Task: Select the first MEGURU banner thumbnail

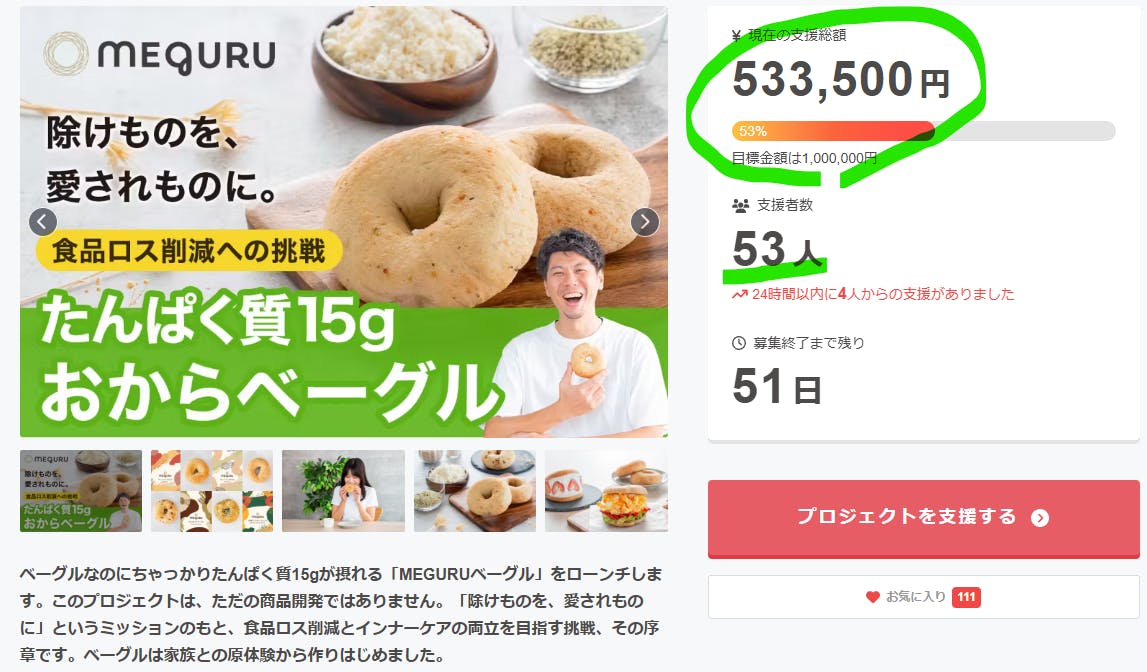Action: tap(80, 491)
